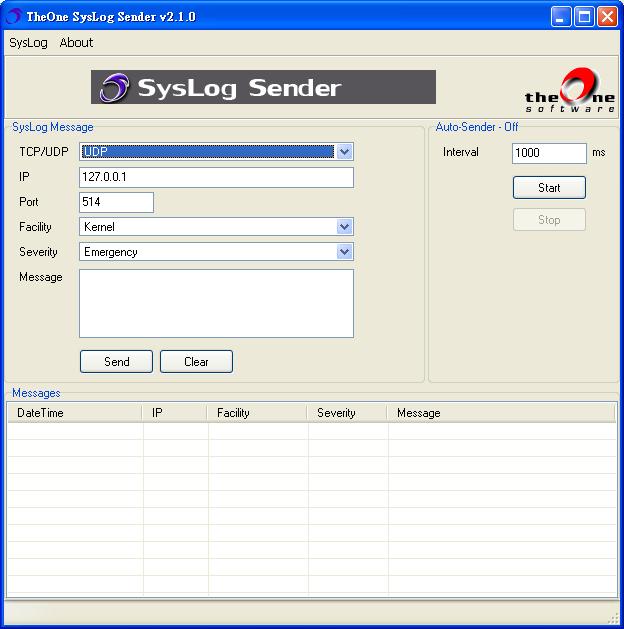
Task: Click the Facility label text
Action: tap(35, 227)
